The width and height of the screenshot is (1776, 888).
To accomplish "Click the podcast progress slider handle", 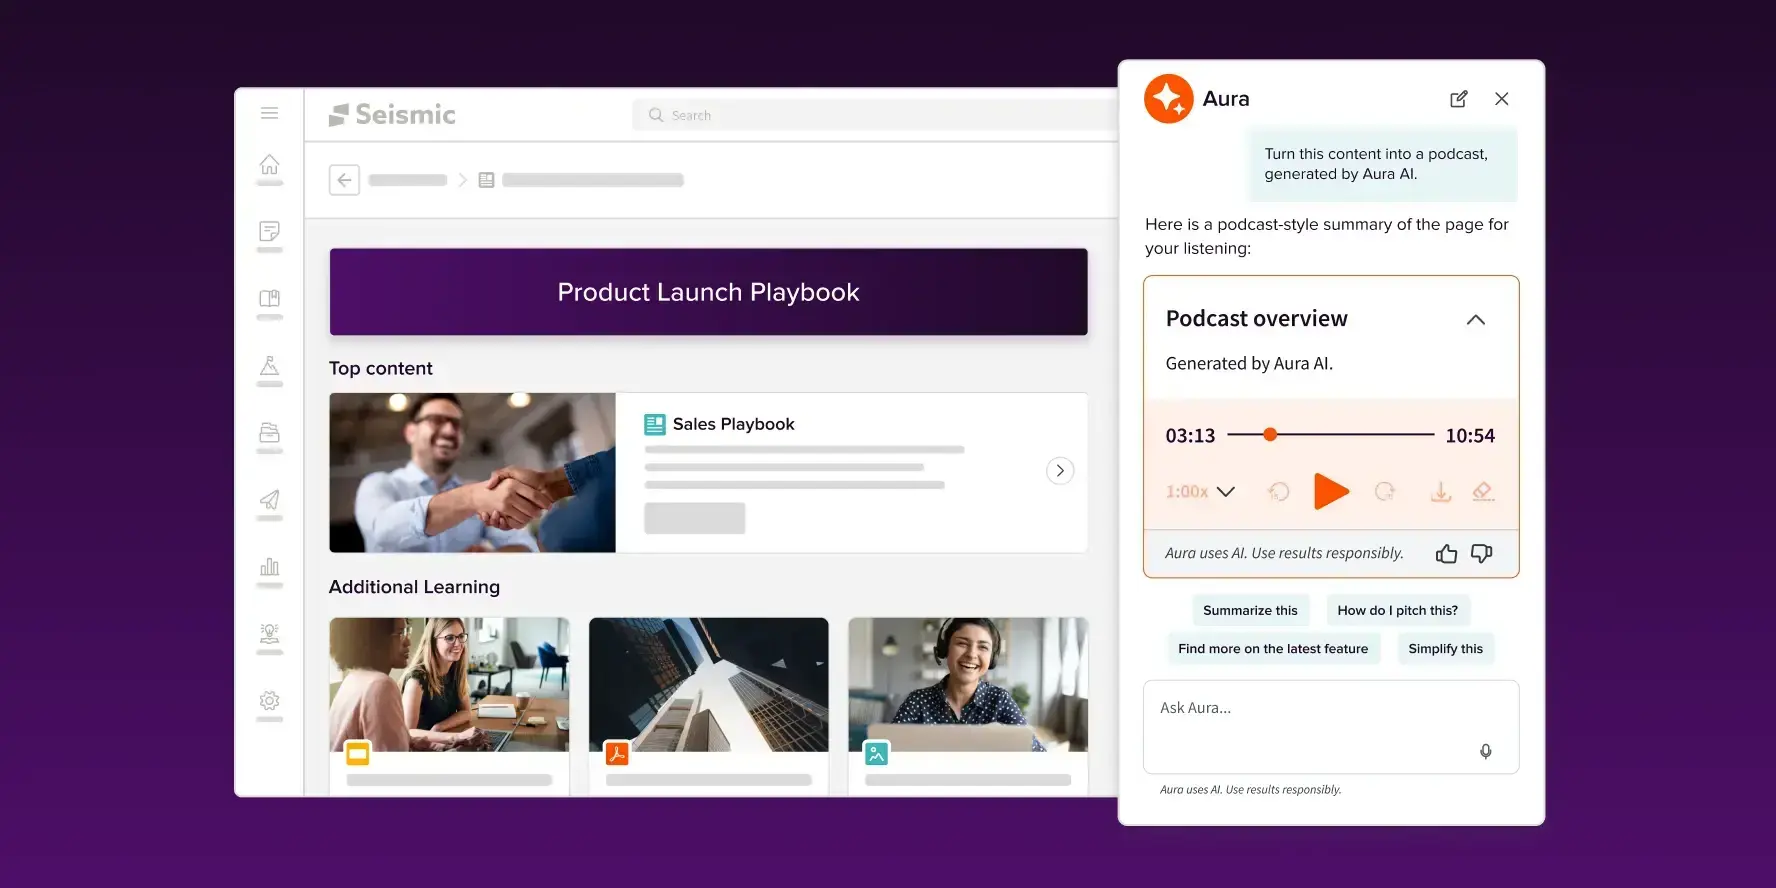I will click(1270, 434).
